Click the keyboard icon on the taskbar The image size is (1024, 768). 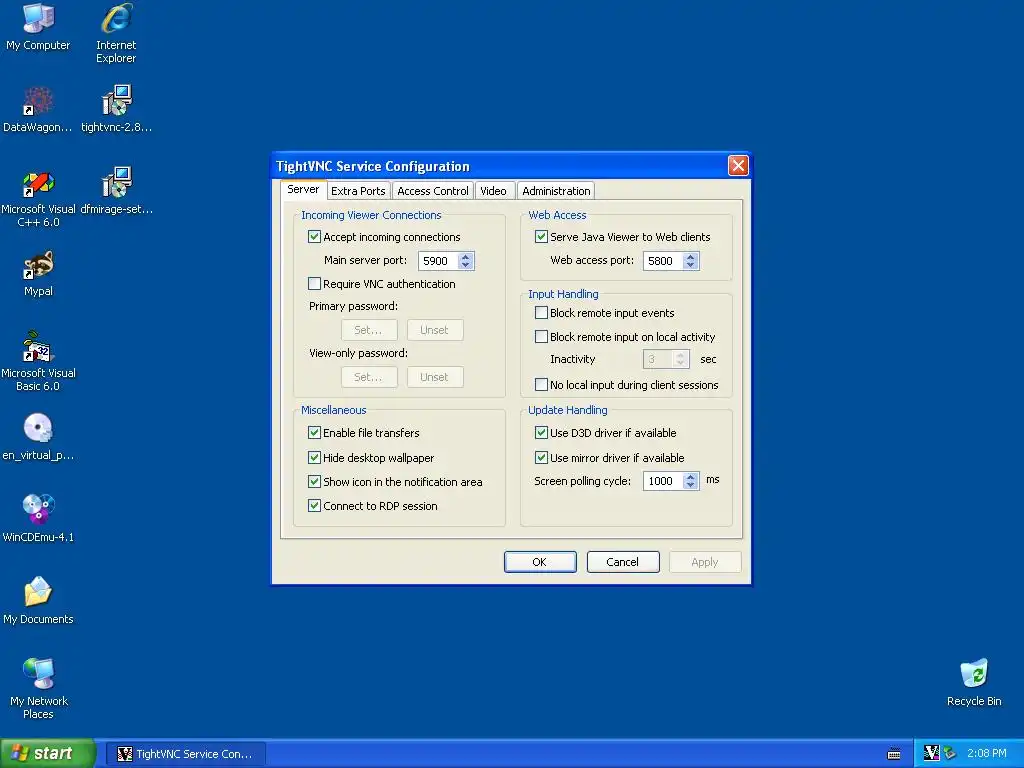894,754
